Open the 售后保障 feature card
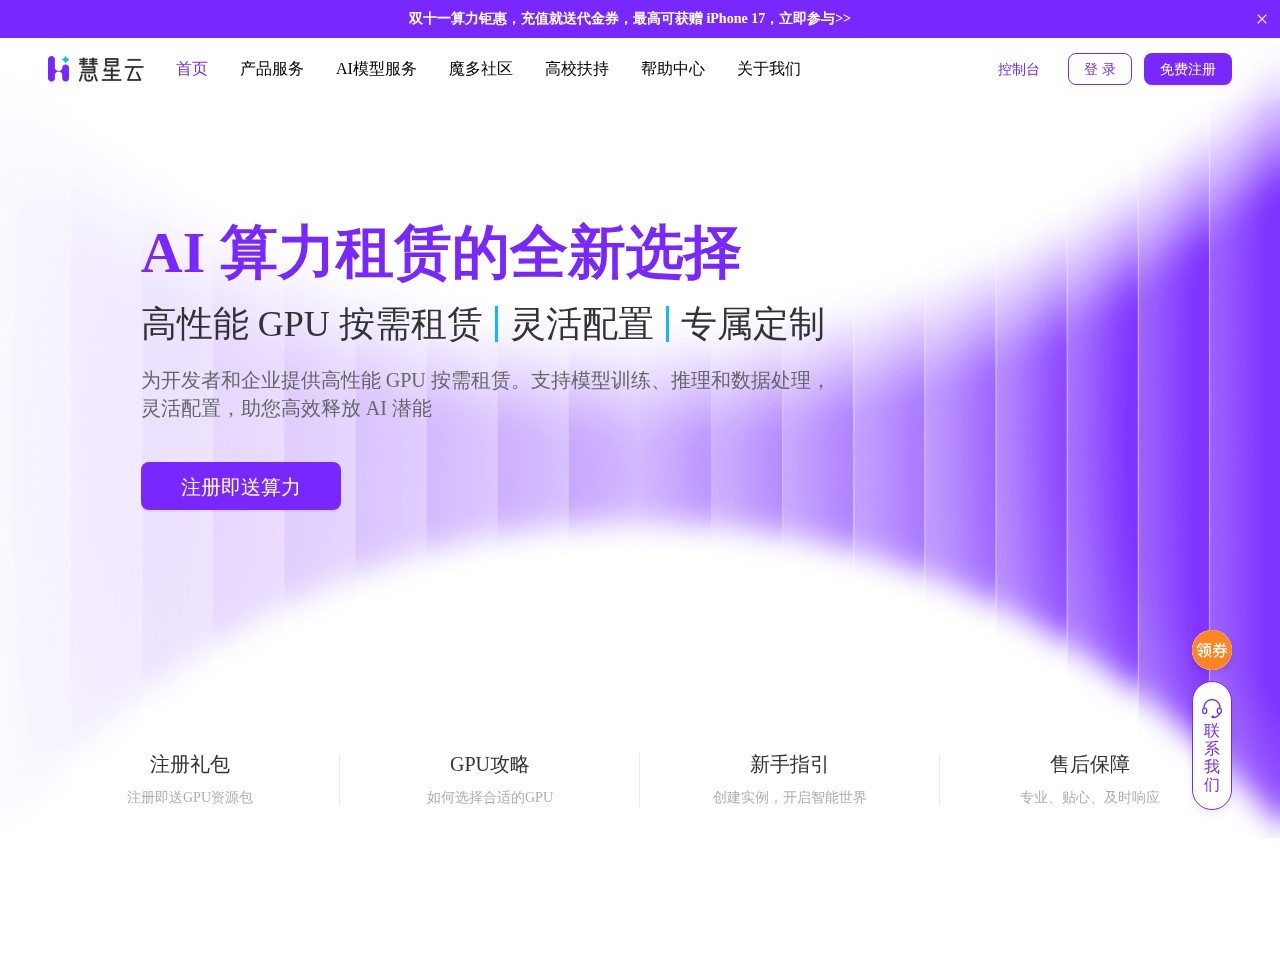 click(x=1089, y=779)
